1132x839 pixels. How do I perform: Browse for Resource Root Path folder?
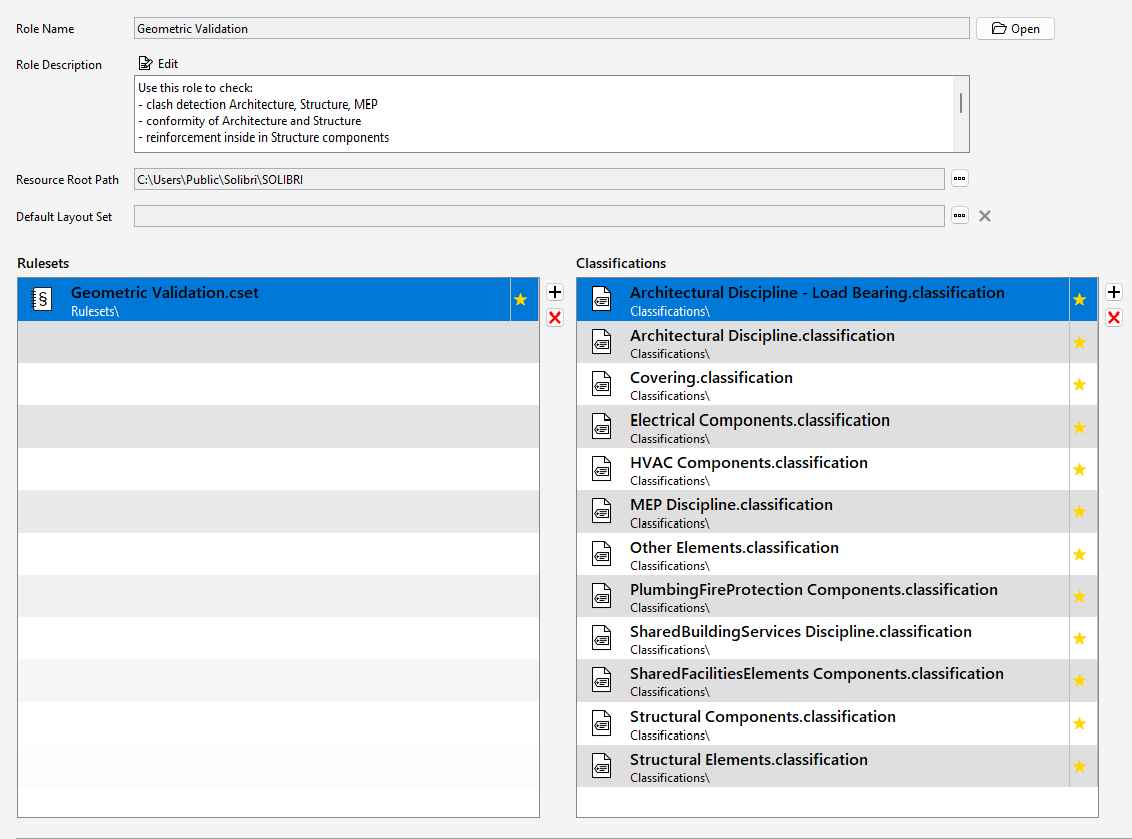(x=959, y=178)
